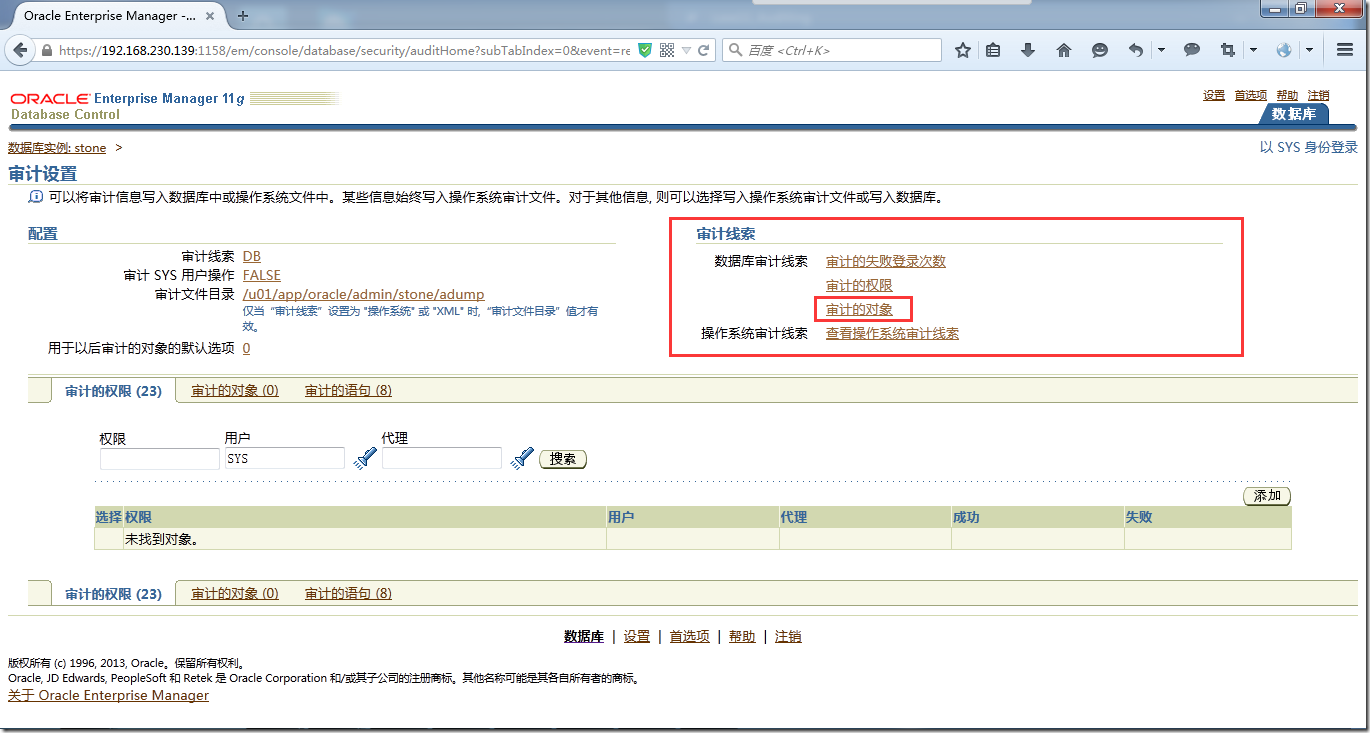This screenshot has height=733, width=1370.
Task: Open 审计的权限 link under 审计线索
Action: point(859,285)
